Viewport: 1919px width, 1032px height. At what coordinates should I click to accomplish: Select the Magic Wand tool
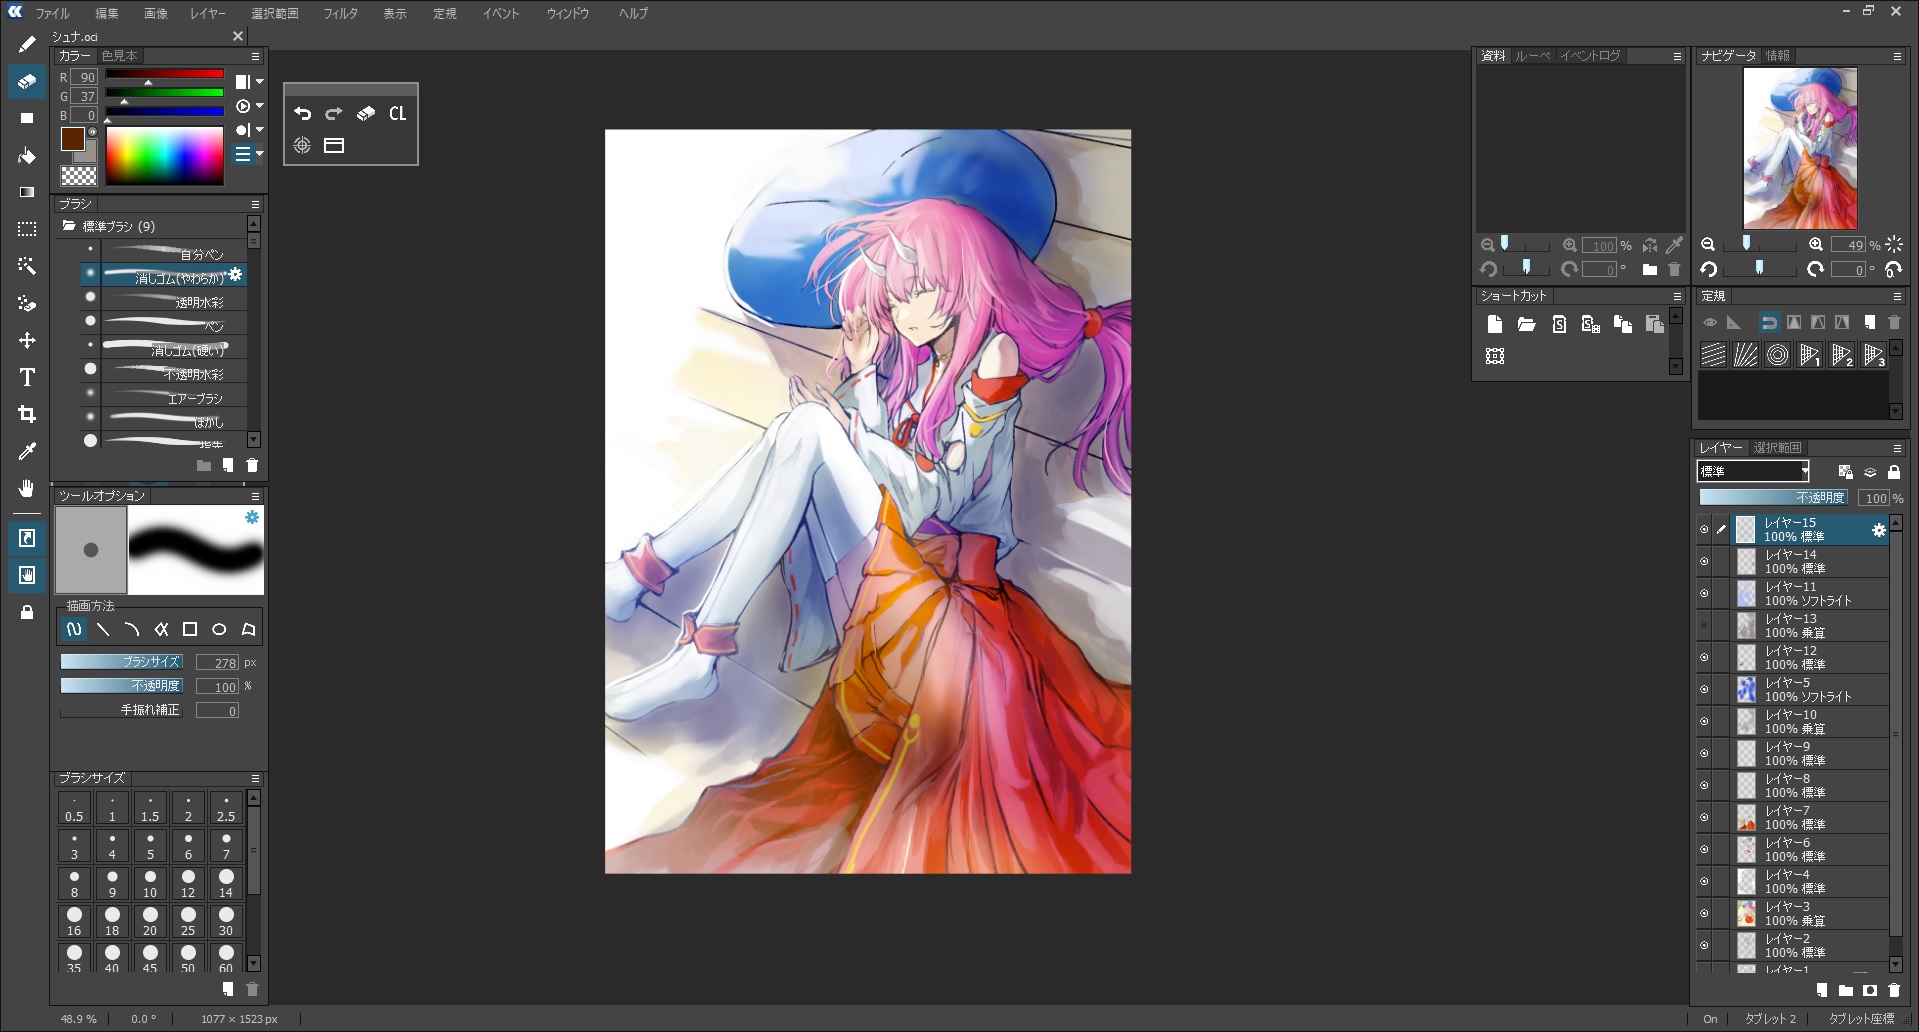pyautogui.click(x=27, y=266)
